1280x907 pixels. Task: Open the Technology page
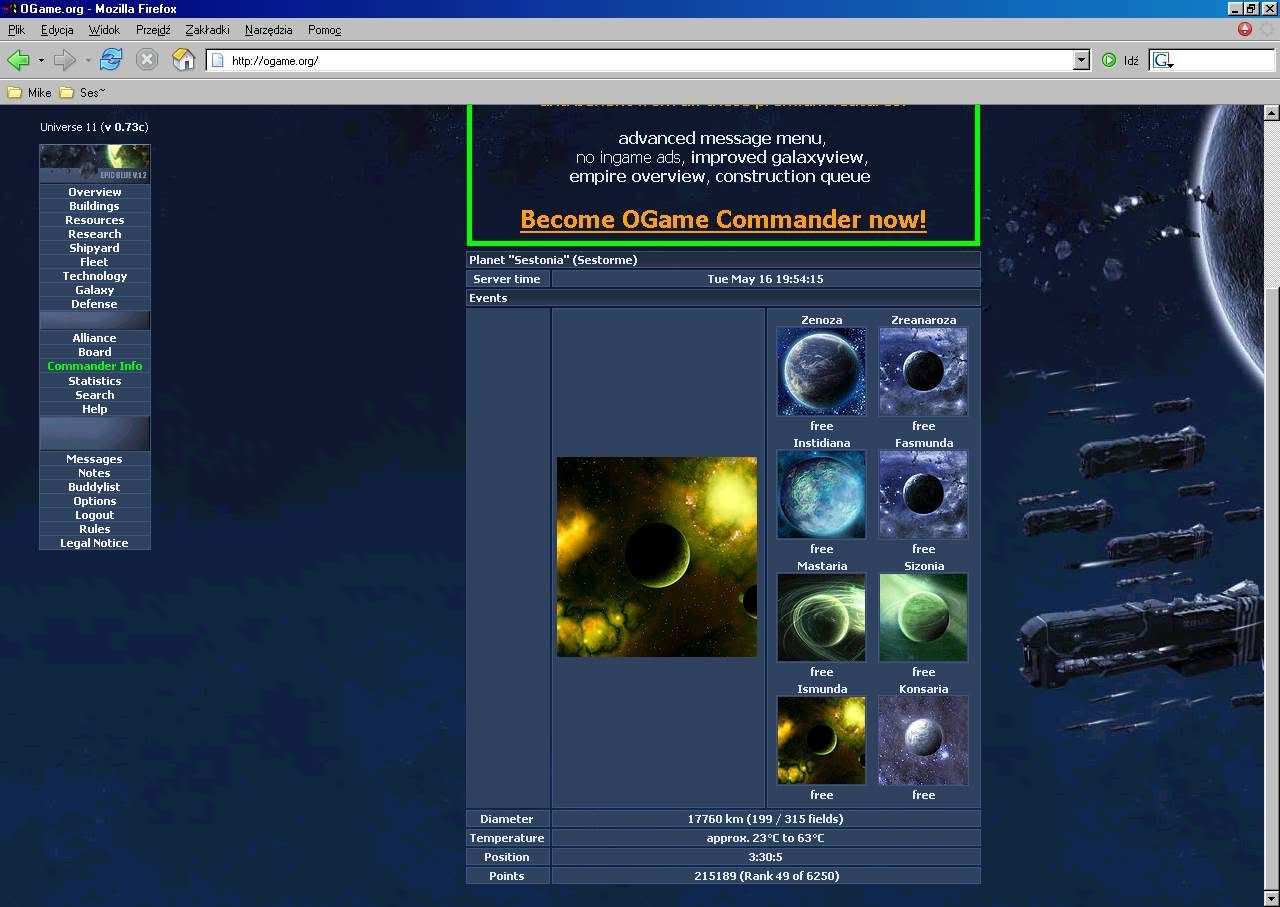[x=95, y=276]
